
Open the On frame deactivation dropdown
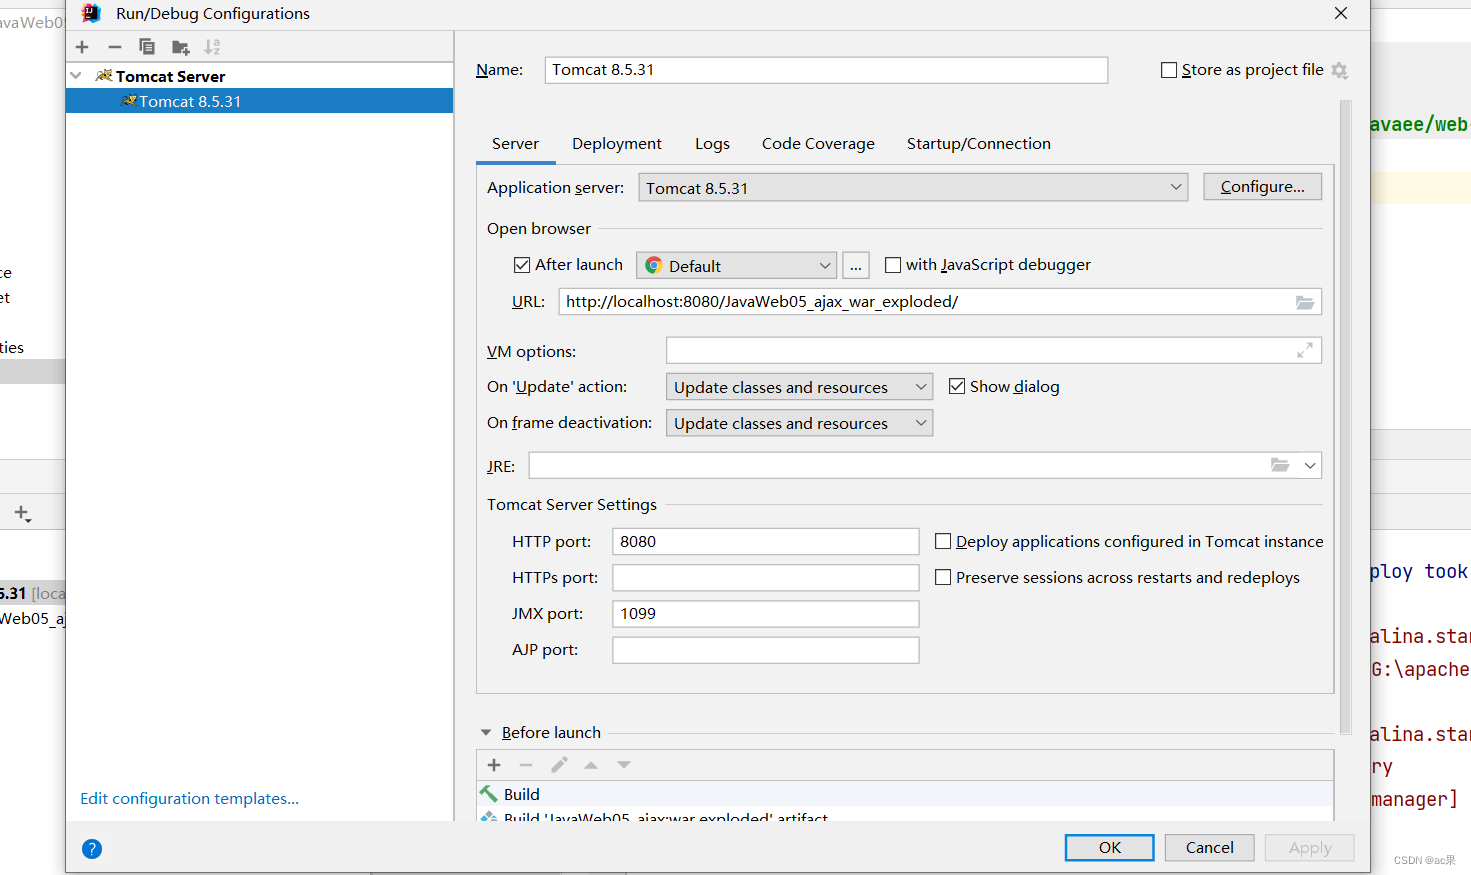(x=799, y=423)
